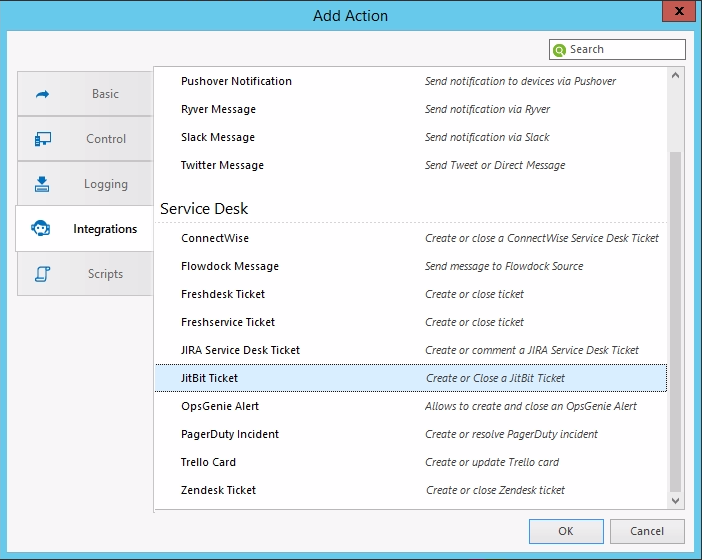
Task: Confirm selection with the OK button
Action: click(x=566, y=531)
